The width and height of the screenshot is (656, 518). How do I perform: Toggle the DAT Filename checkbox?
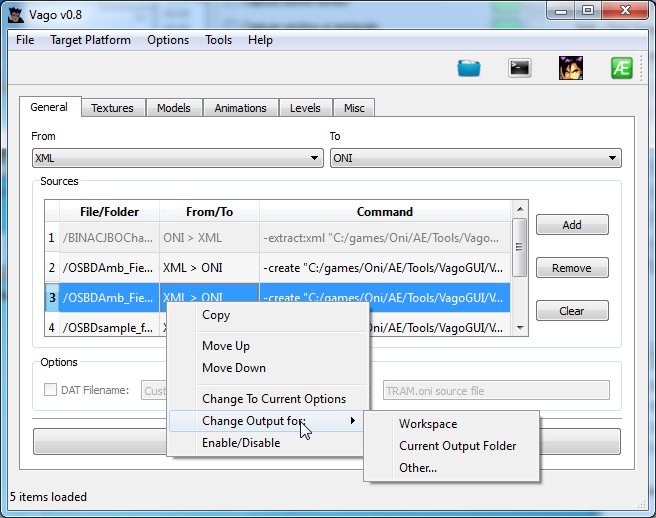coord(51,390)
